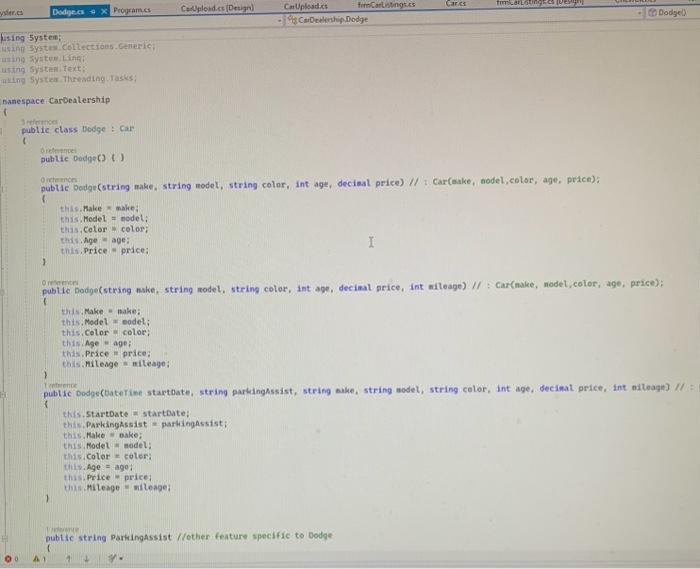Open the CarUpload.cs code tab
The width and height of the screenshot is (700, 569).
coord(305,6)
